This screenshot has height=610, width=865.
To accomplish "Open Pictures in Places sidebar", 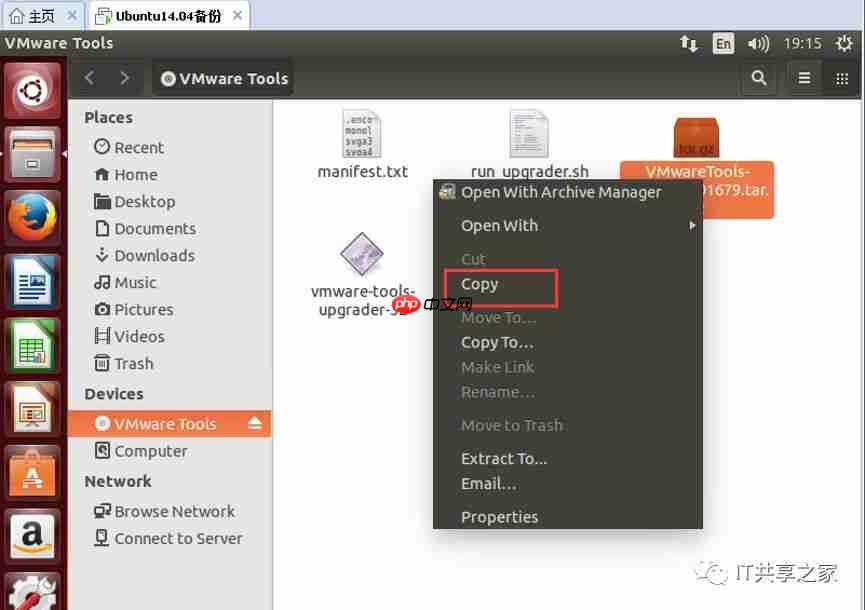I will (x=170, y=309).
